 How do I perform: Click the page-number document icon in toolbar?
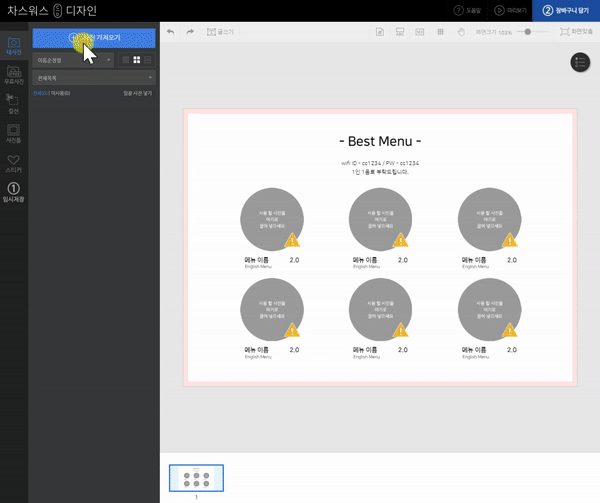[380, 32]
